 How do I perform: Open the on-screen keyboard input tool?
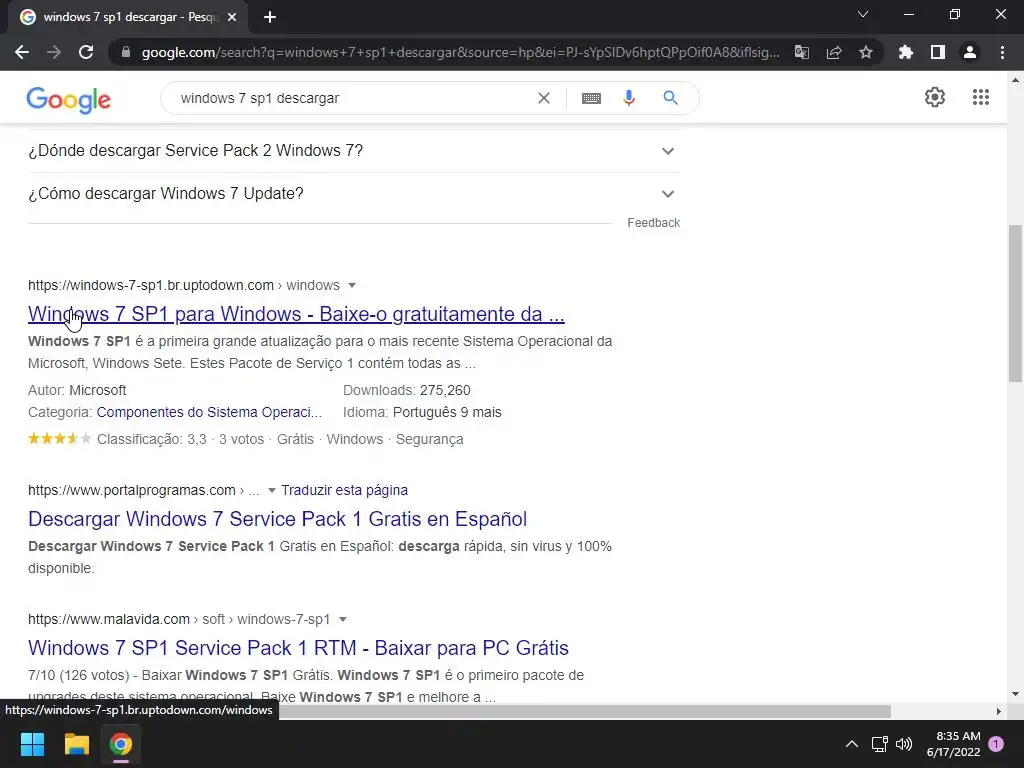591,98
